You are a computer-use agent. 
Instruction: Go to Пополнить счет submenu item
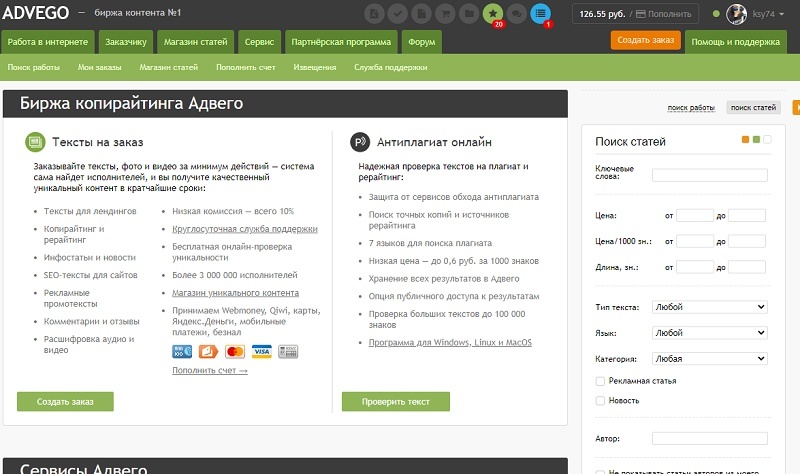246,67
